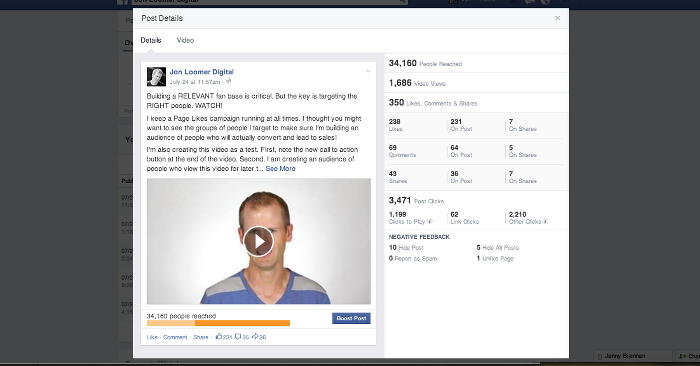Click the 'Post Details' dialog title
The height and width of the screenshot is (366, 700).
click(x=162, y=18)
